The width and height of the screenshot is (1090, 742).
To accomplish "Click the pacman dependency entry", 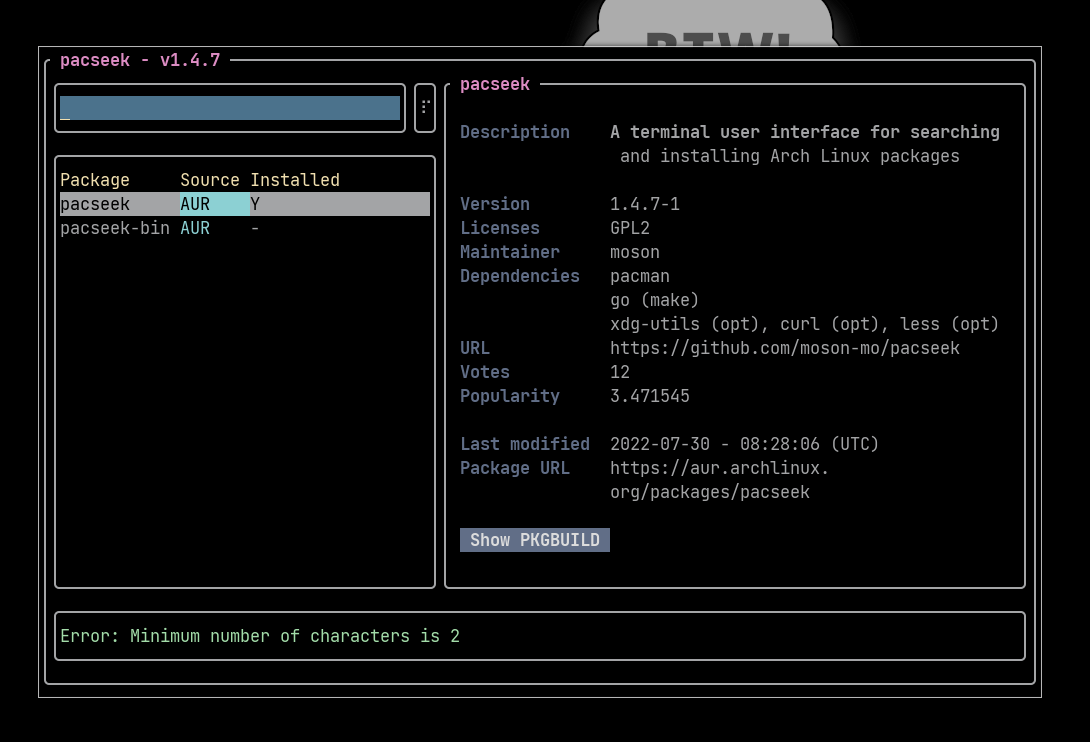I will point(640,276).
